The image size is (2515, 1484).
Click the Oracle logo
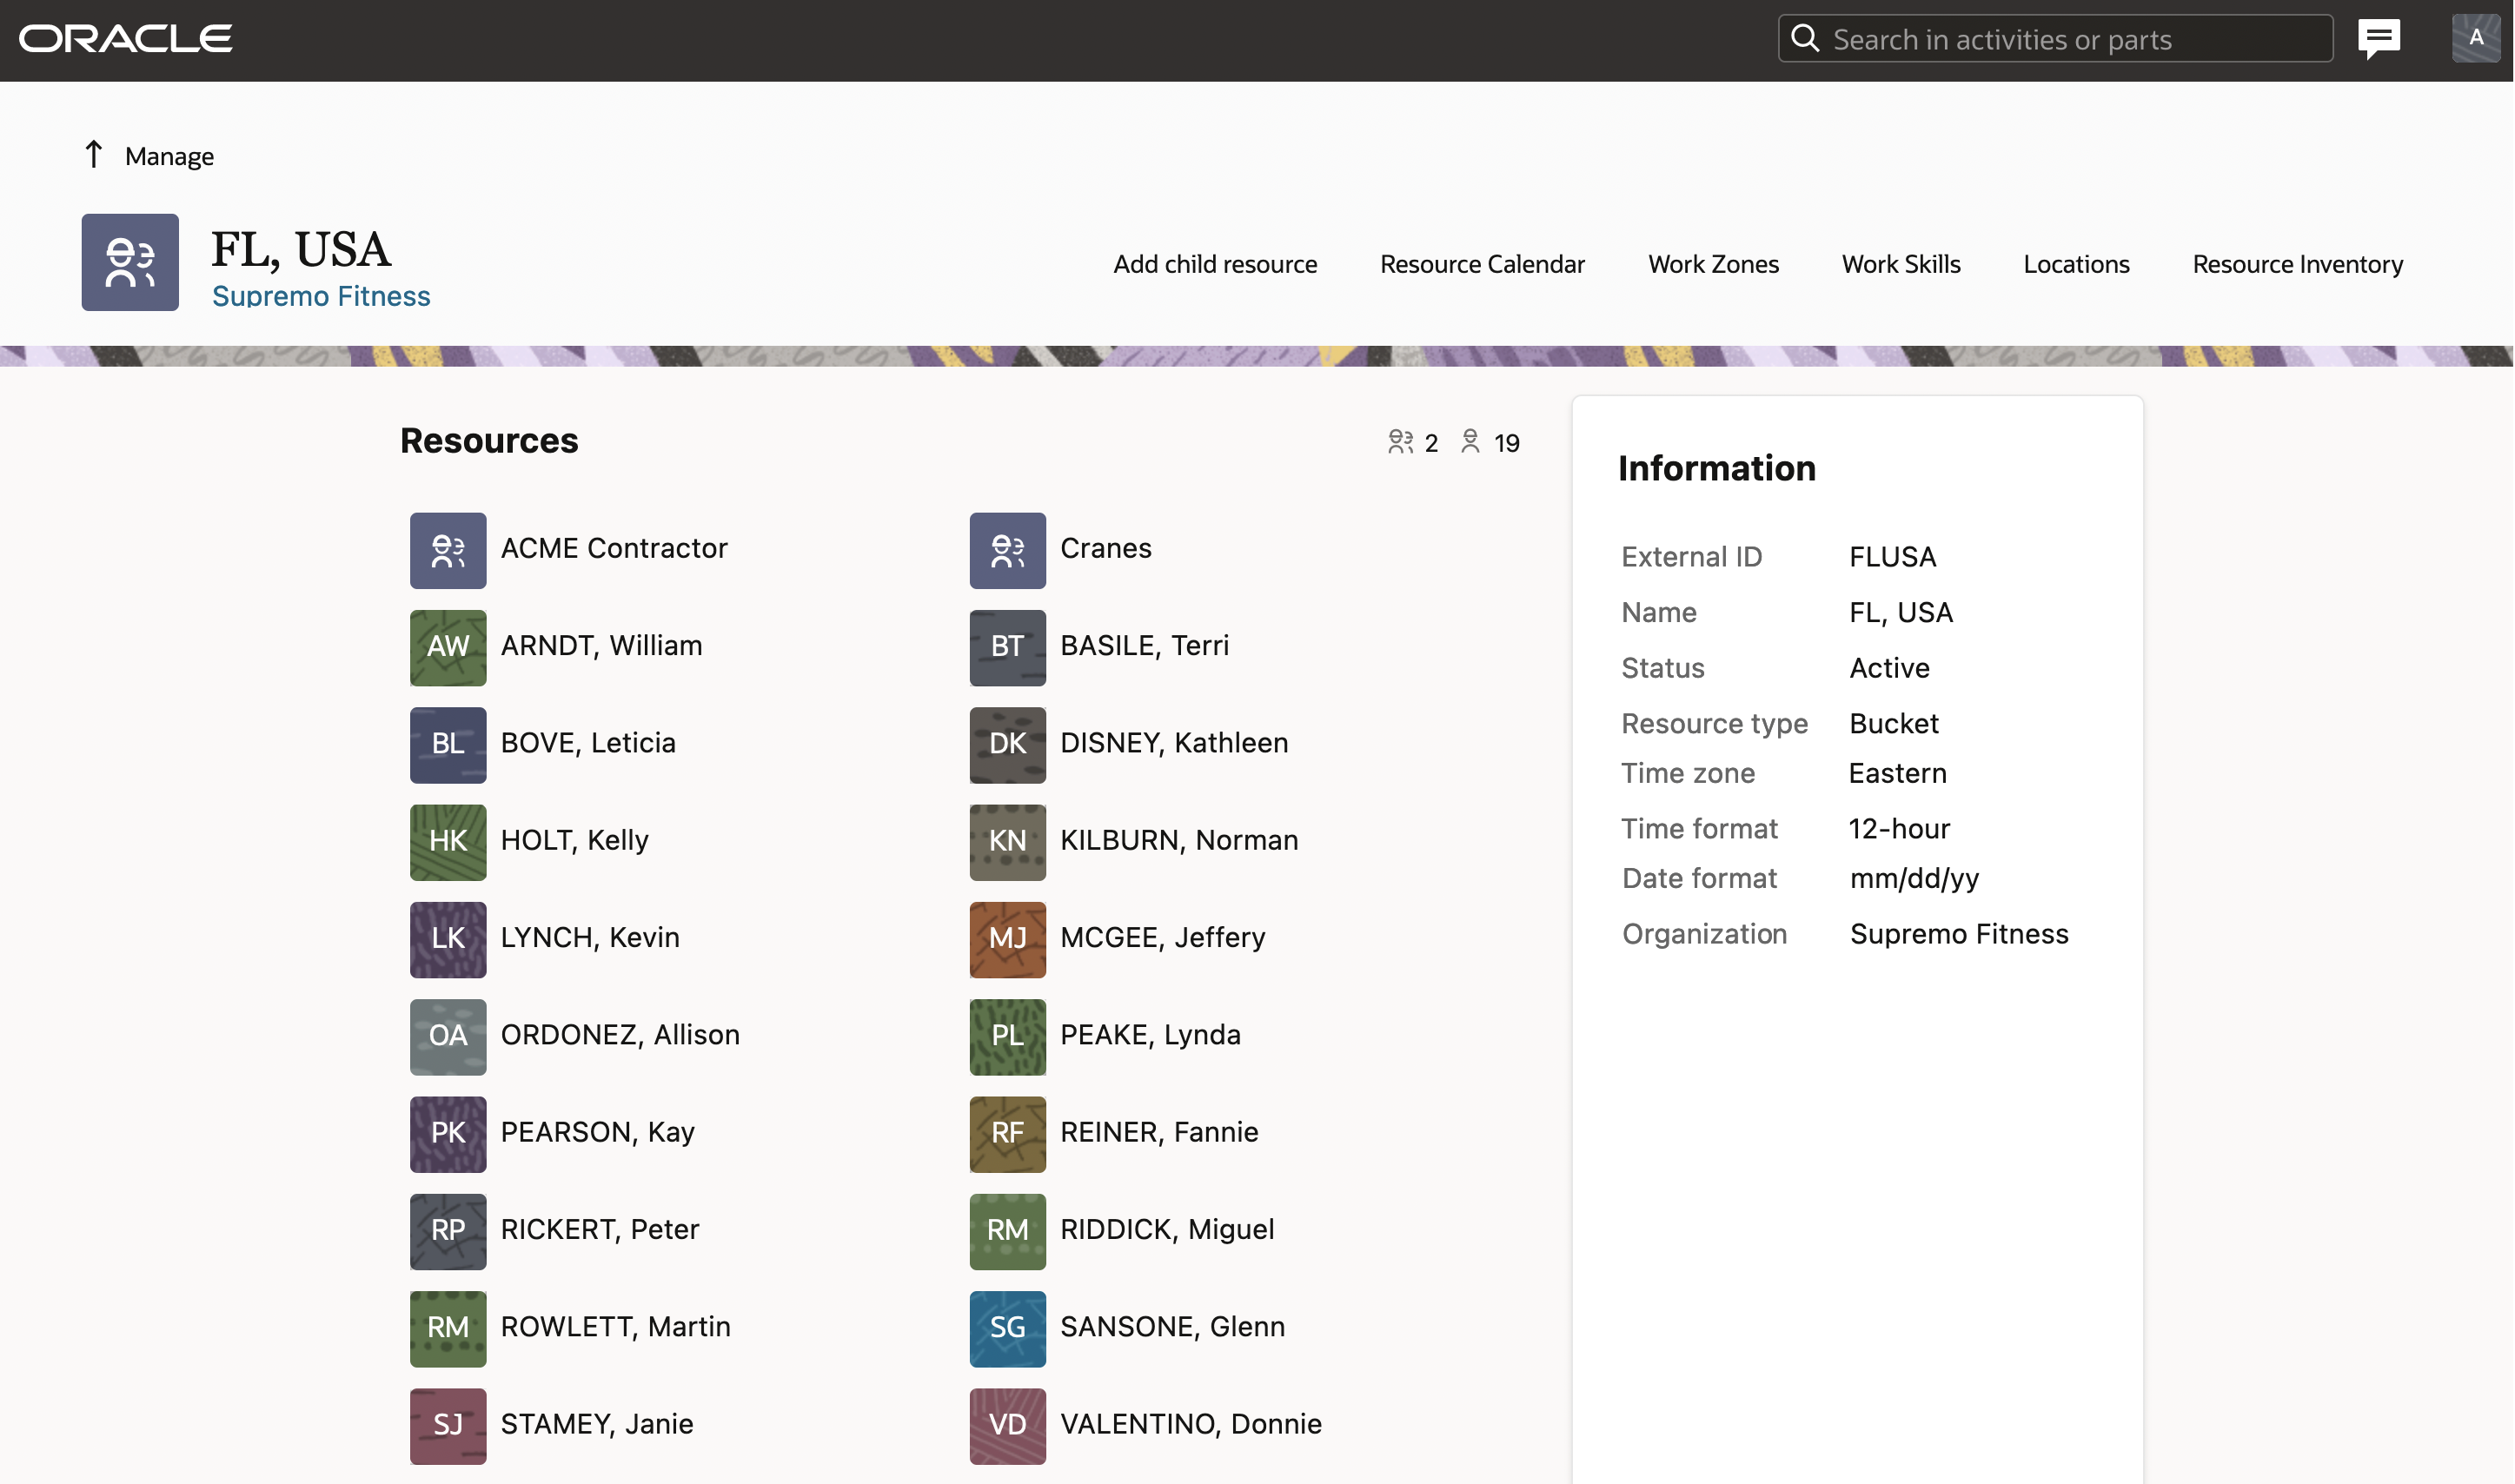126,39
